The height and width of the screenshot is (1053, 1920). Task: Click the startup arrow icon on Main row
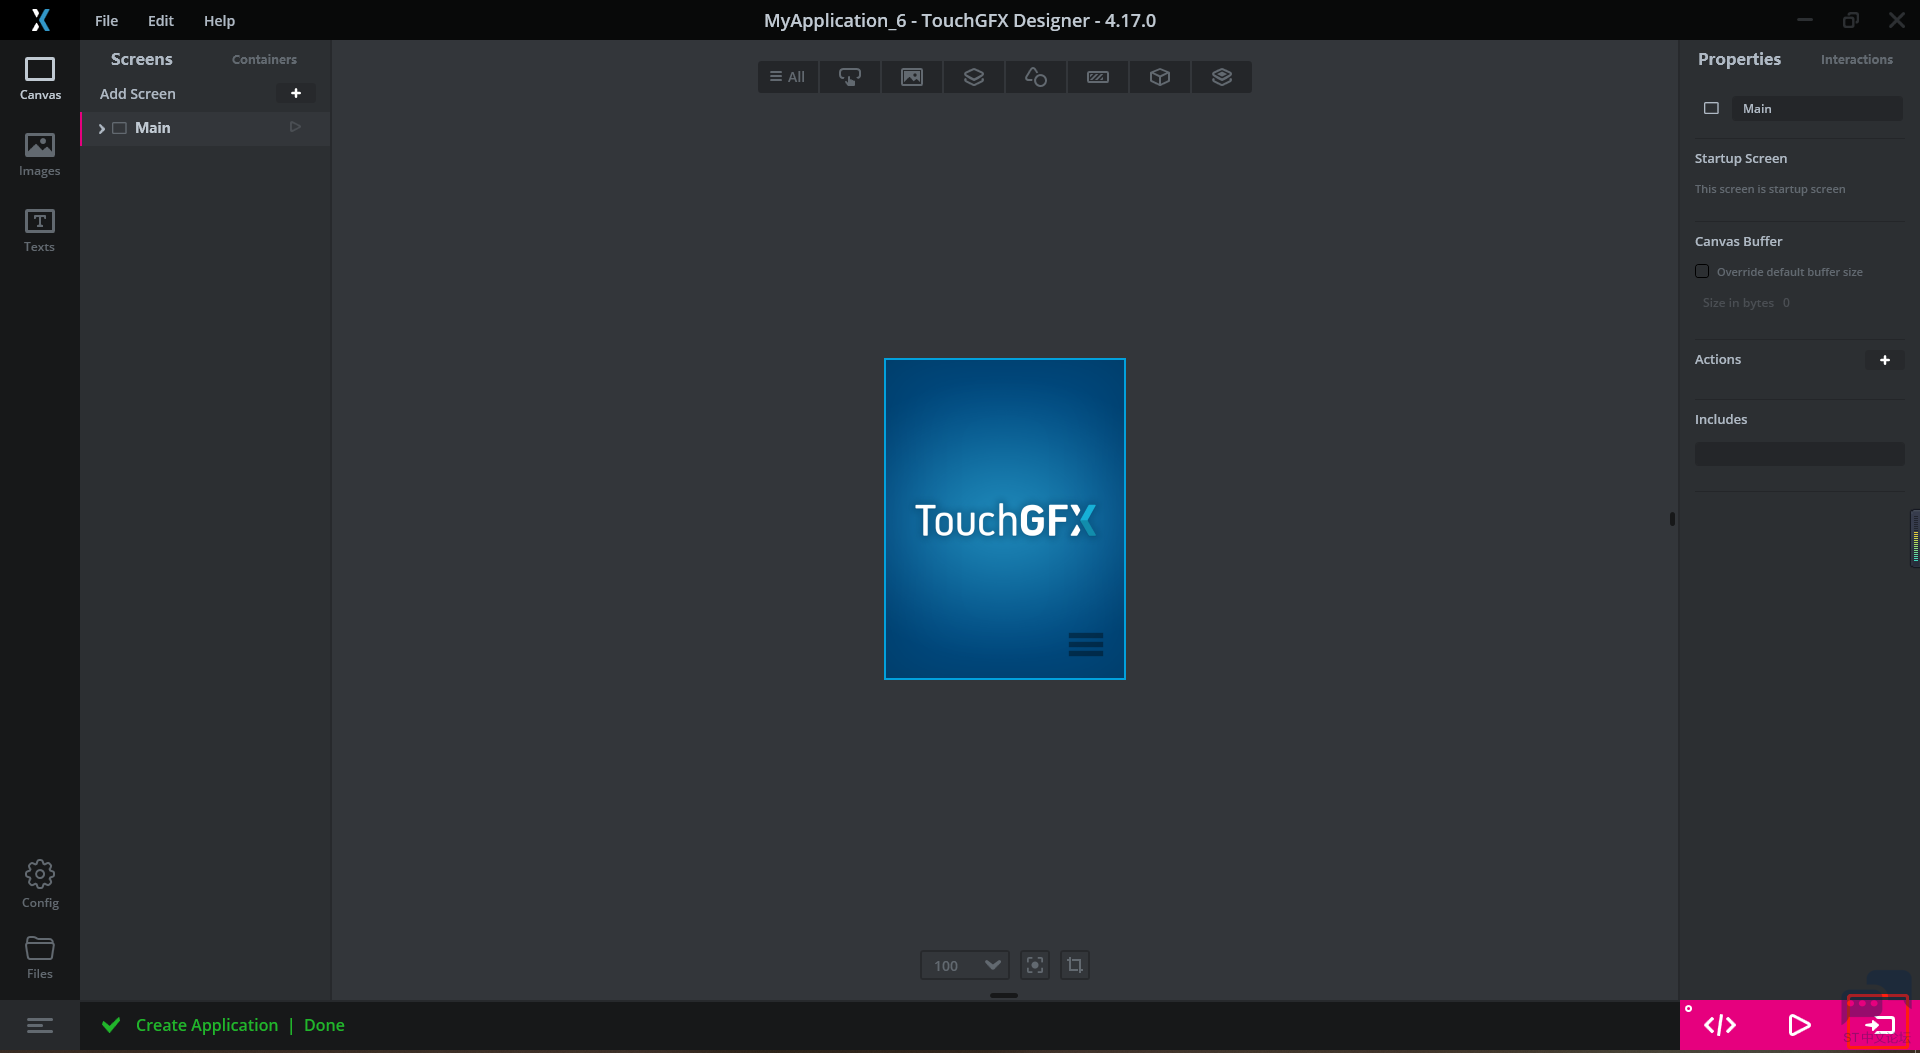295,127
